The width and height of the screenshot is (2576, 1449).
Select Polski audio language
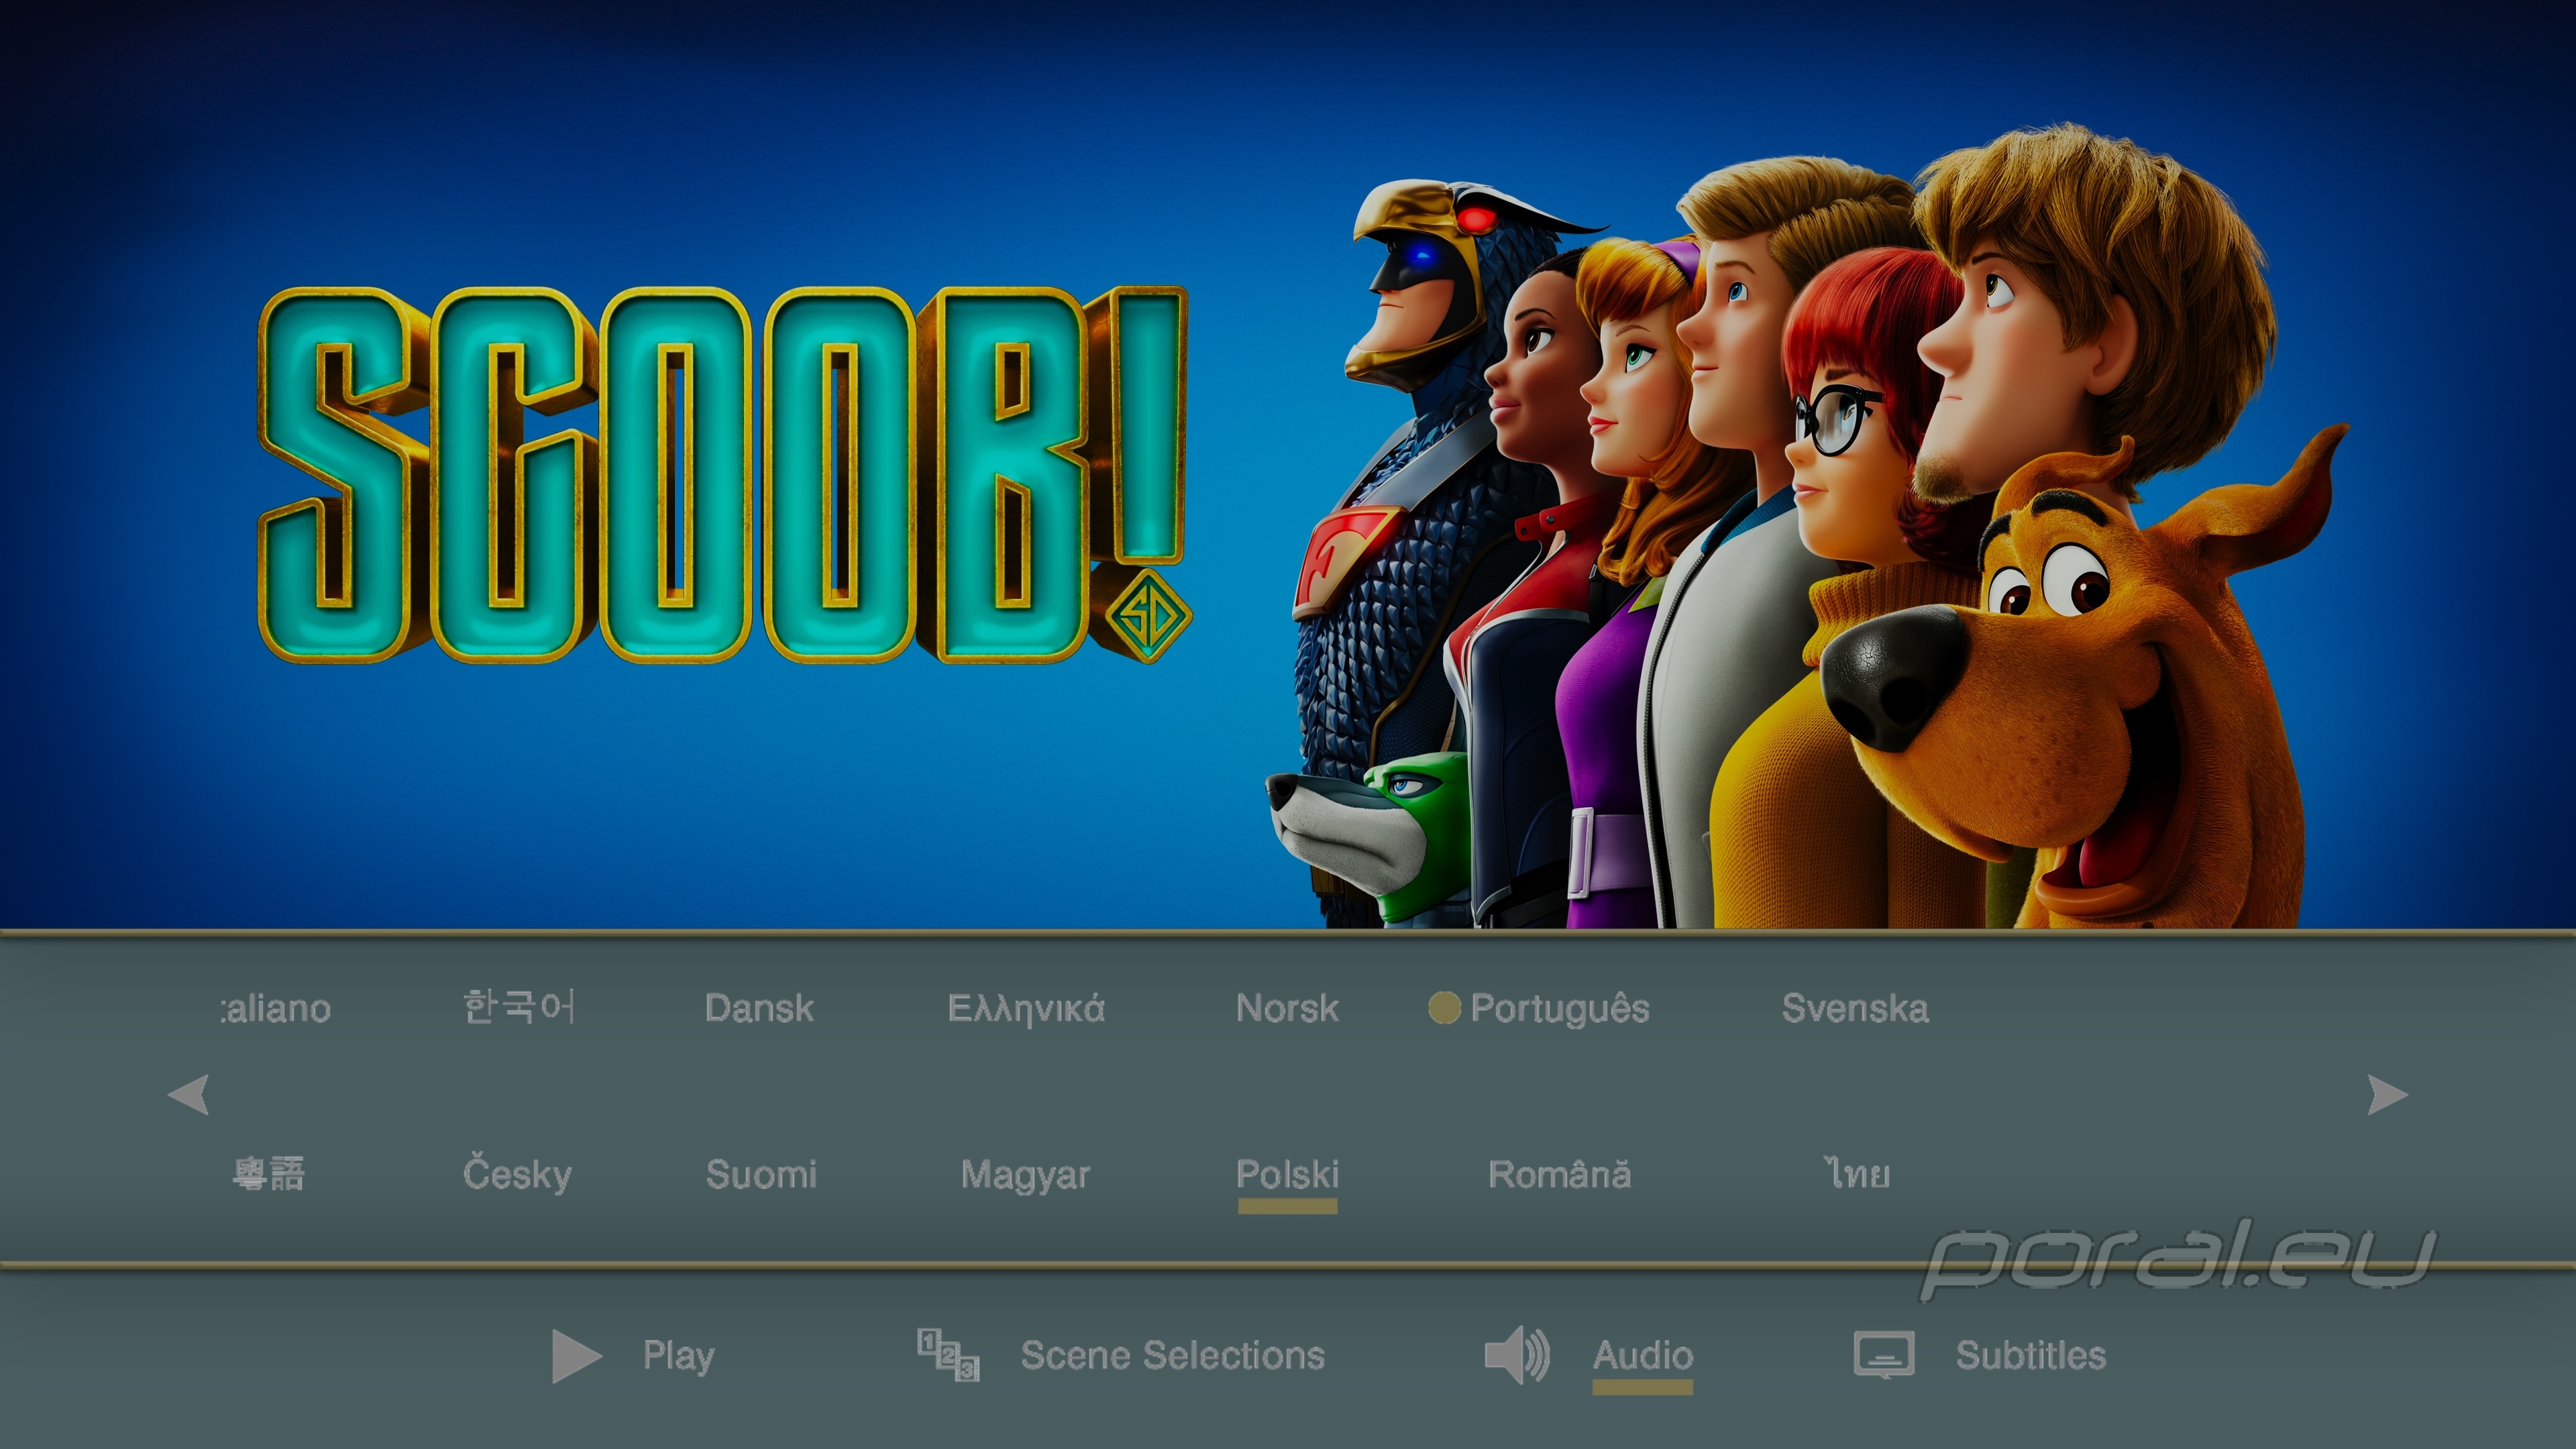pos(1287,1174)
